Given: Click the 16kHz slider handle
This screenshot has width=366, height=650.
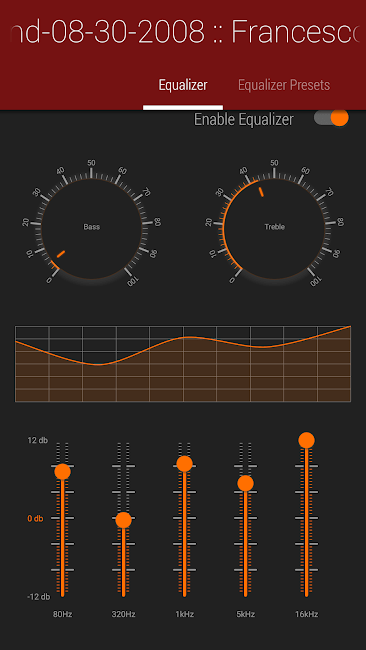Looking at the screenshot, I should point(306,440).
